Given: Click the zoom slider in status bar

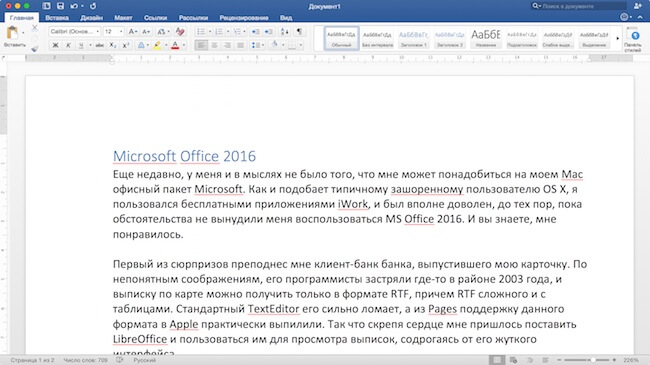Looking at the screenshot, I should pos(587,360).
